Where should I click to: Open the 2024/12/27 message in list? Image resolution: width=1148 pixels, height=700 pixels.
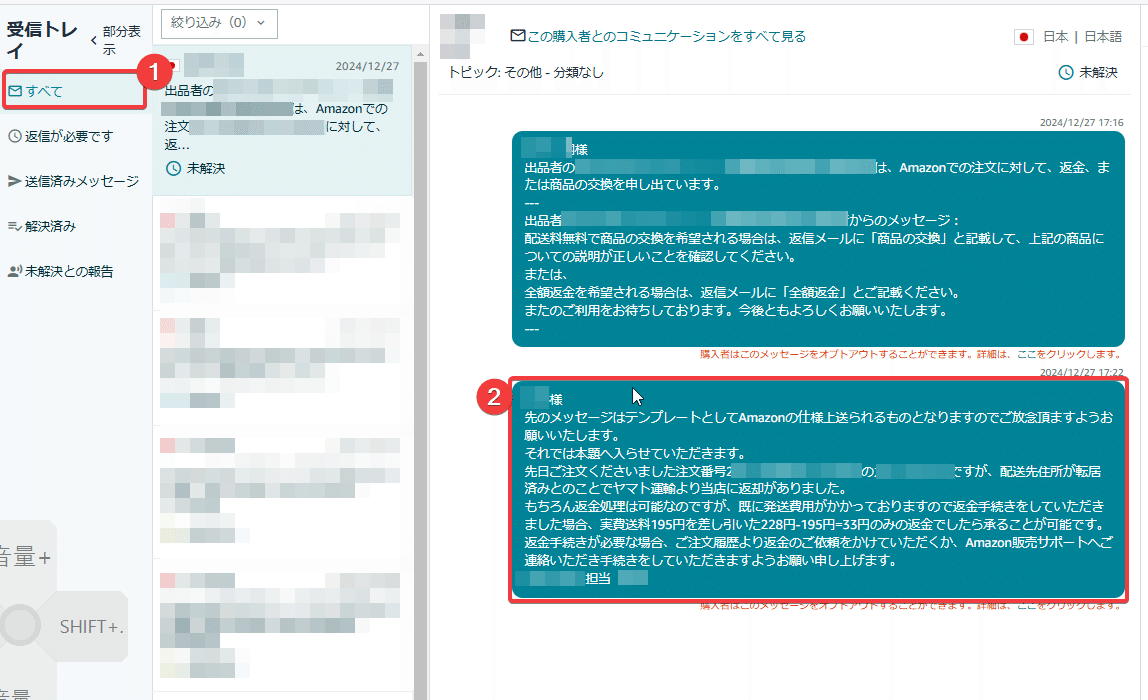283,120
